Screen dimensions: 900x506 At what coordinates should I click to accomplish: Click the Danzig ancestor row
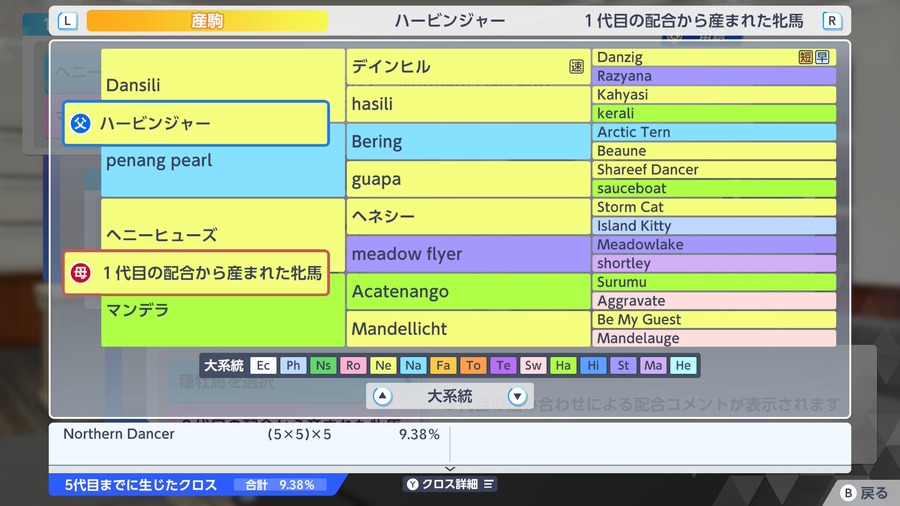(x=714, y=57)
